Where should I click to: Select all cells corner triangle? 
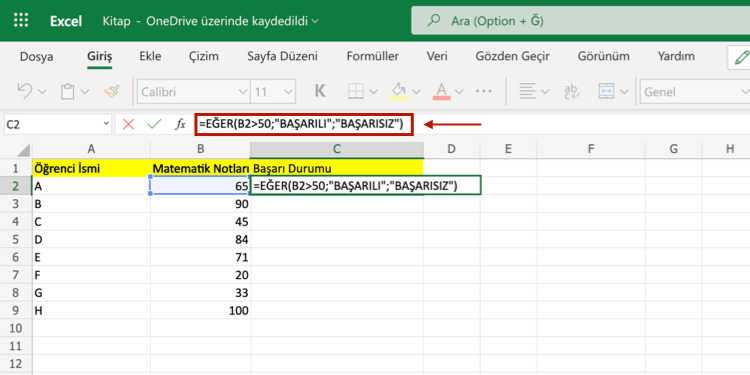(x=24, y=150)
